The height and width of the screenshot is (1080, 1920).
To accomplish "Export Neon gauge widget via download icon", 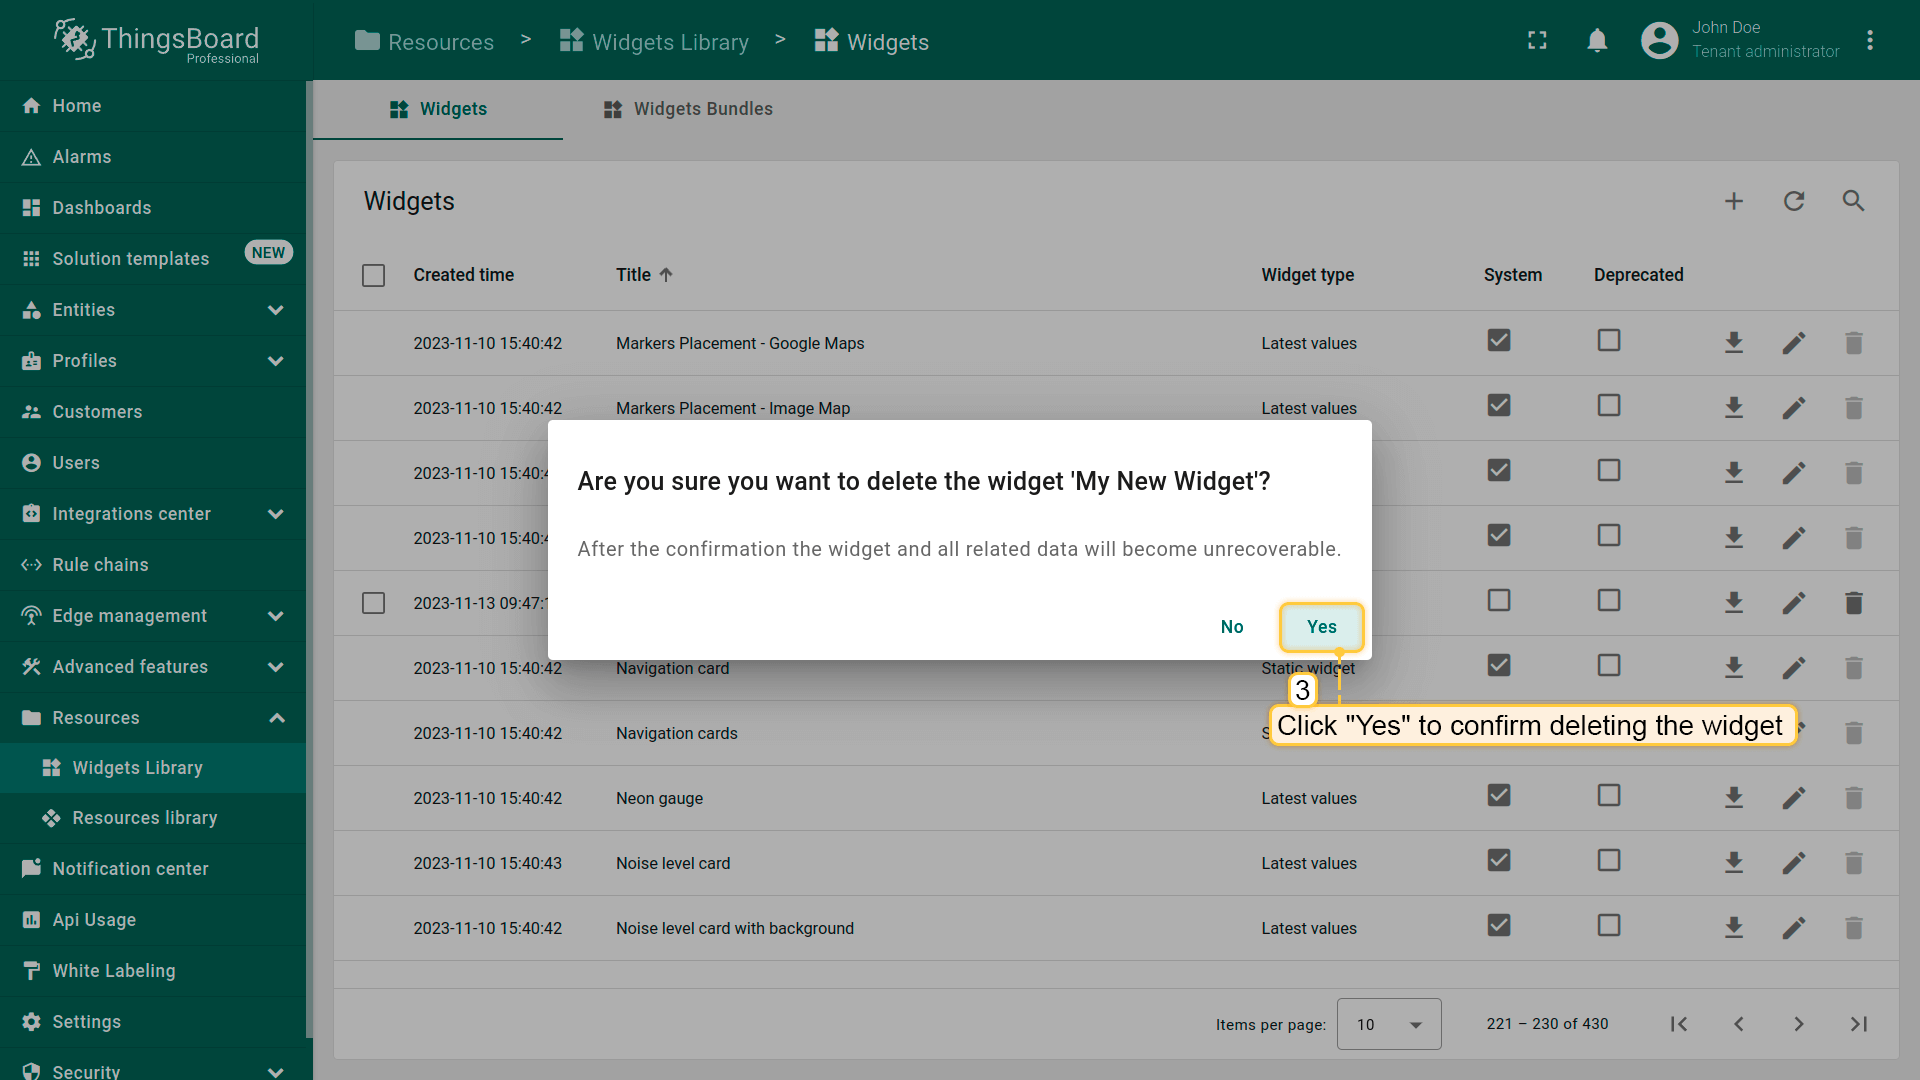I will [1734, 798].
